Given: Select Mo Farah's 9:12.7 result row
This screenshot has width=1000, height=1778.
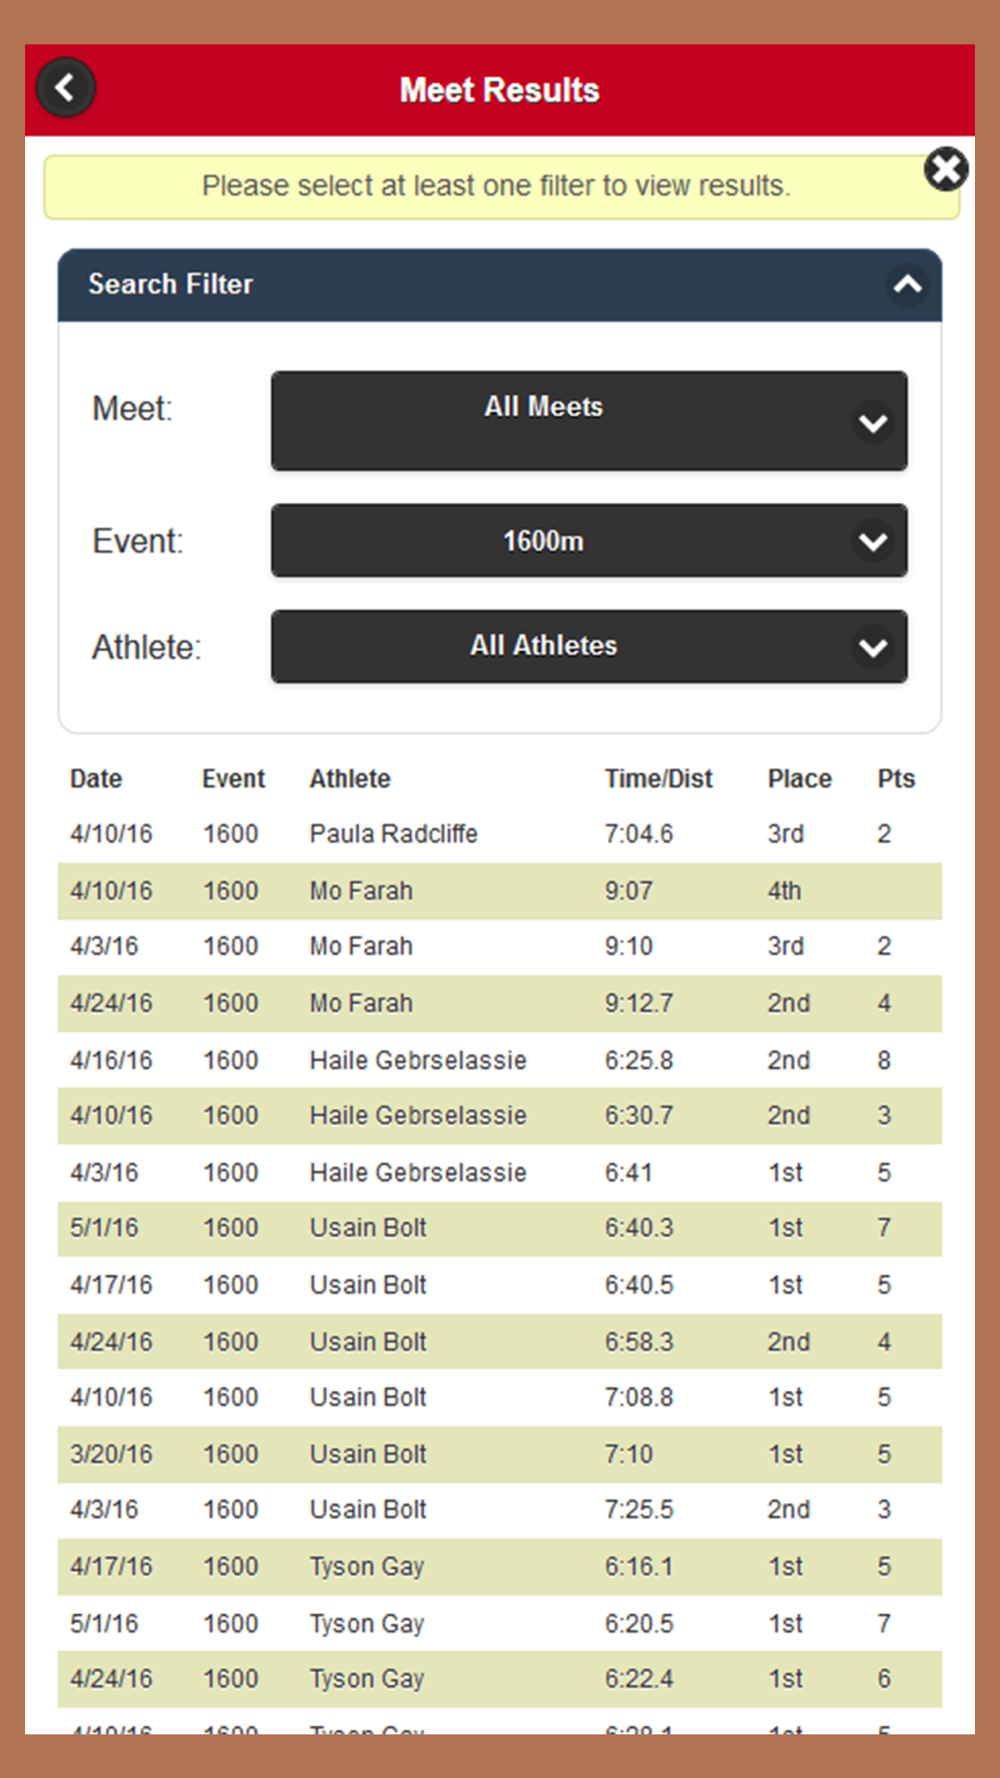Looking at the screenshot, I should point(500,1003).
